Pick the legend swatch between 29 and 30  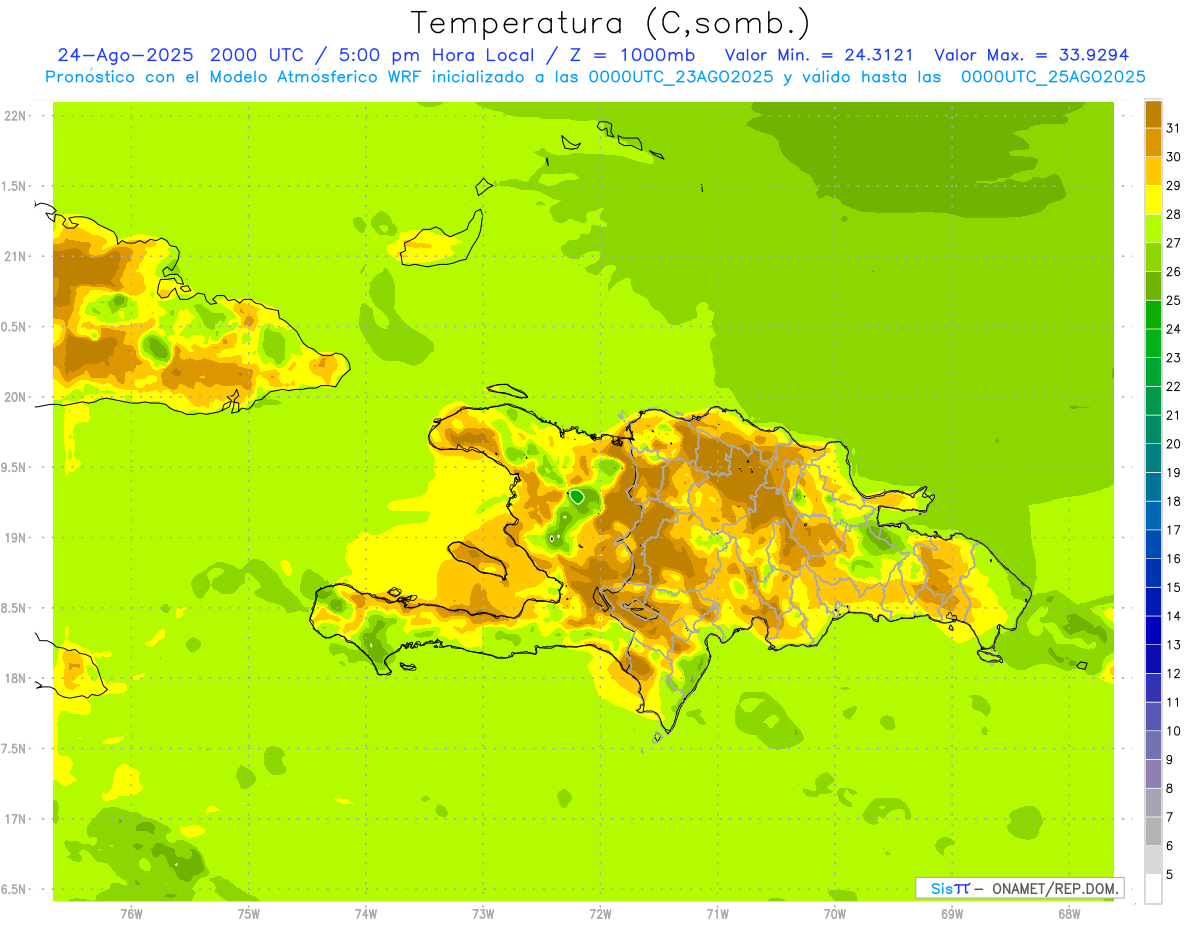1153,171
